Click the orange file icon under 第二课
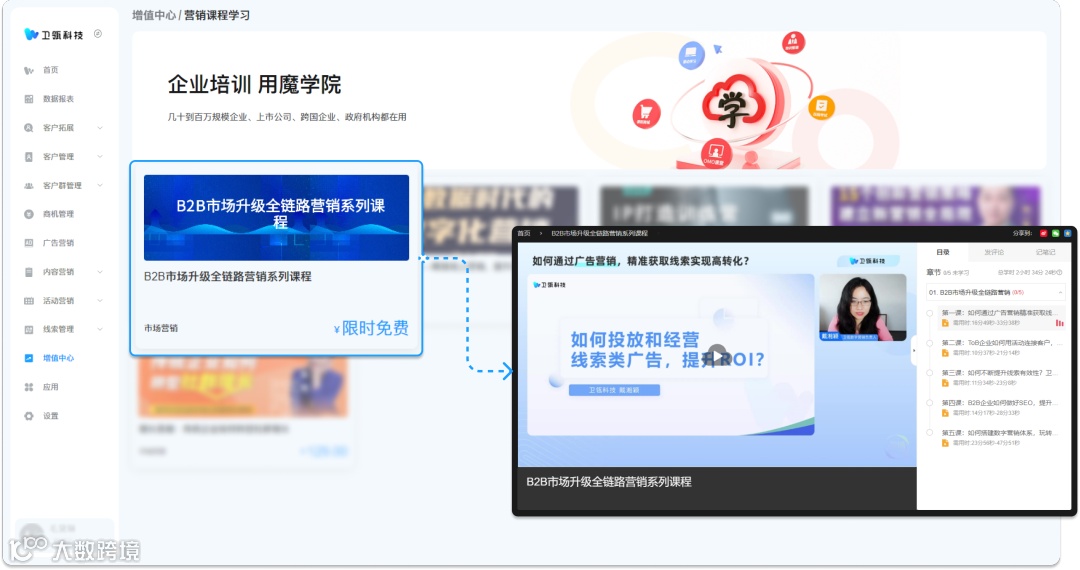 pos(945,353)
